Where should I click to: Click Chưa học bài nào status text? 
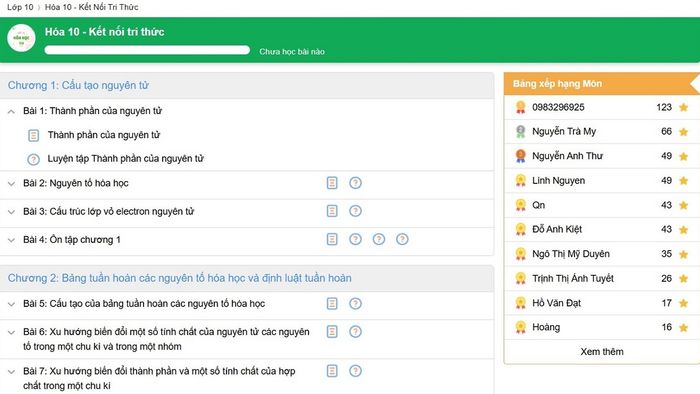292,52
